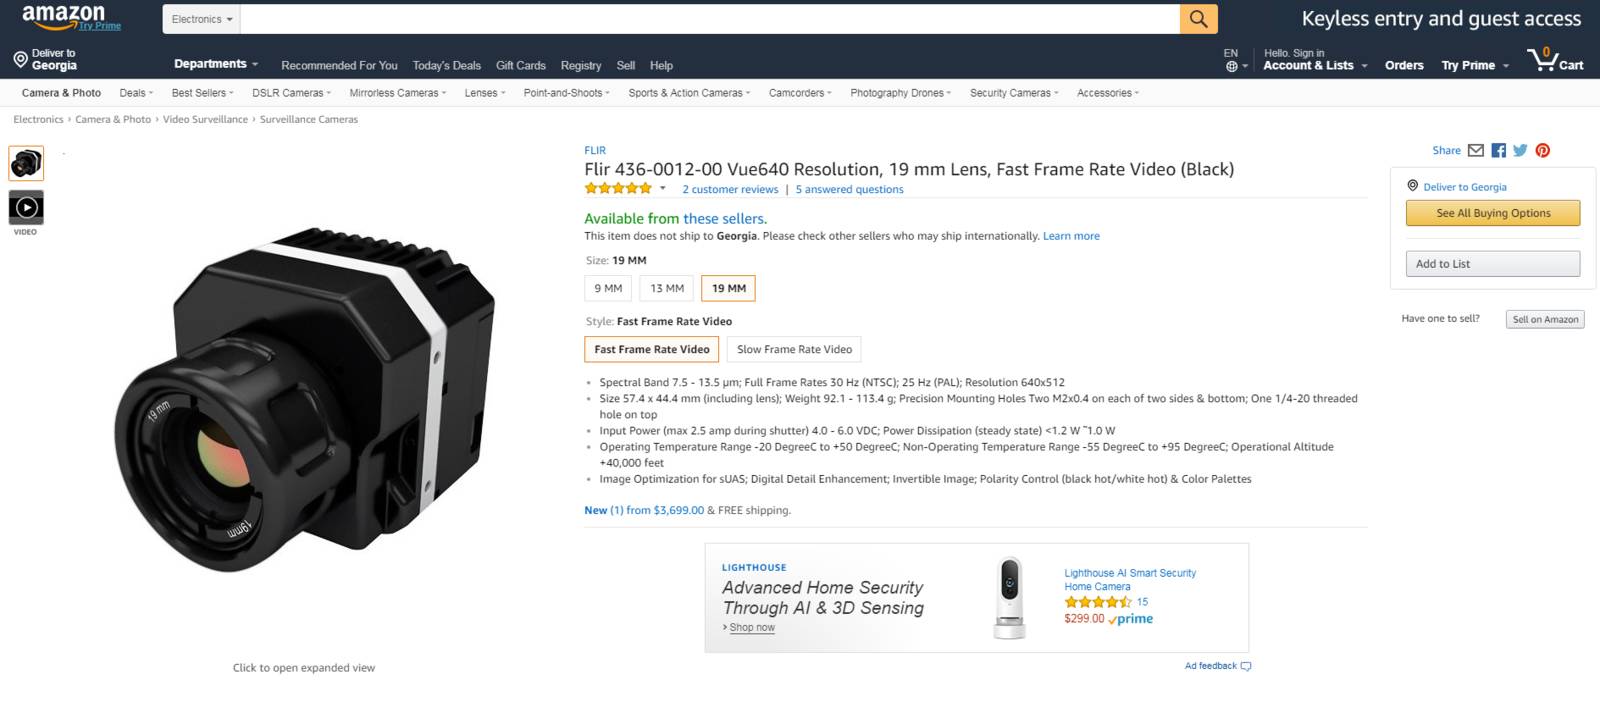Select the 13 MM size option

tap(667, 289)
